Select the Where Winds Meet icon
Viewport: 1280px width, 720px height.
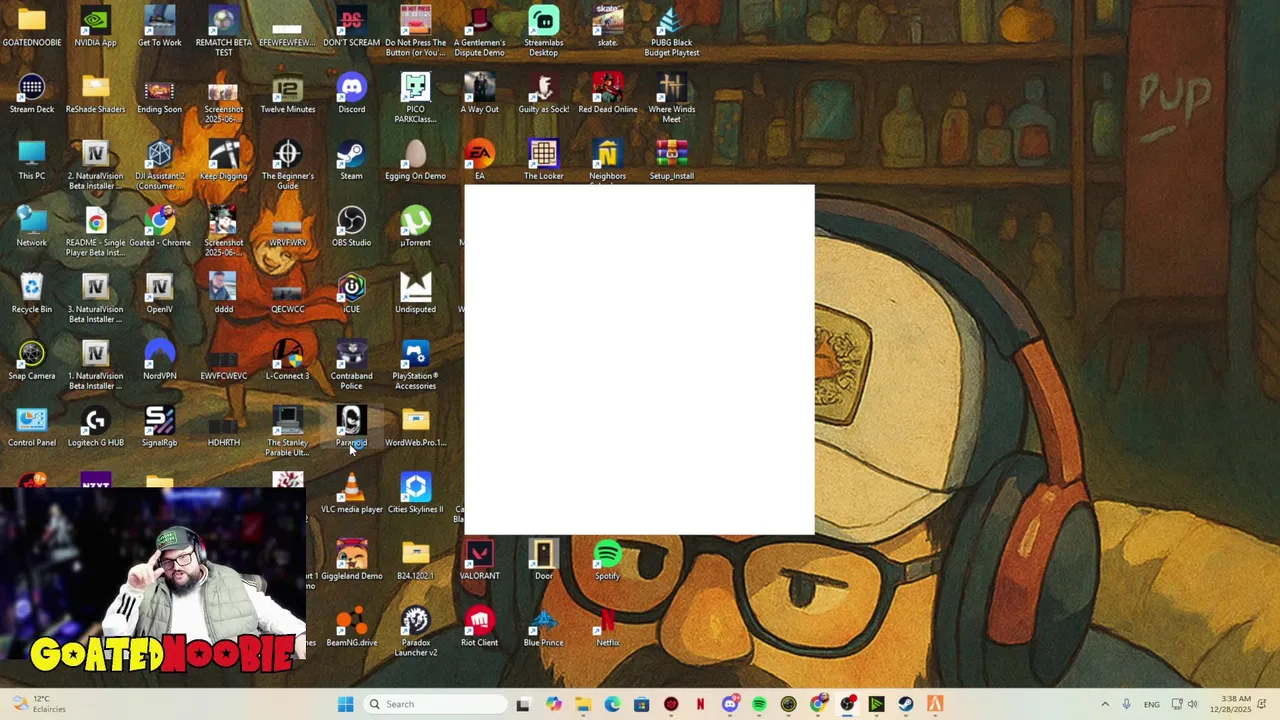tap(671, 98)
